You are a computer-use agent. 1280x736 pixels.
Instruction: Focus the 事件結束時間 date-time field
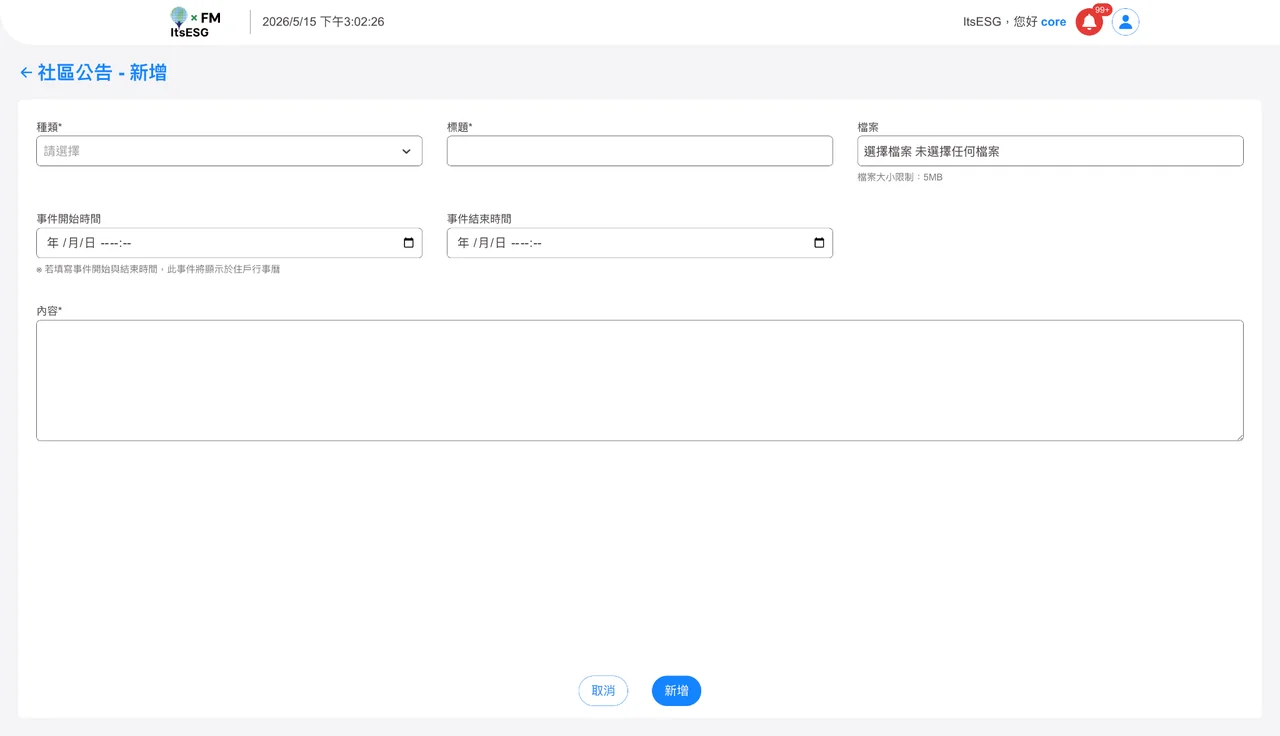640,243
